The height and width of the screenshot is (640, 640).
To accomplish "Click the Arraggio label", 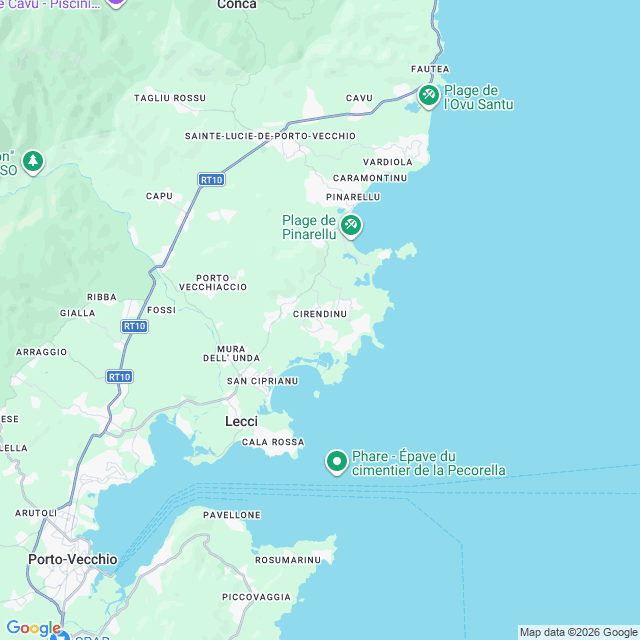I will tap(41, 352).
